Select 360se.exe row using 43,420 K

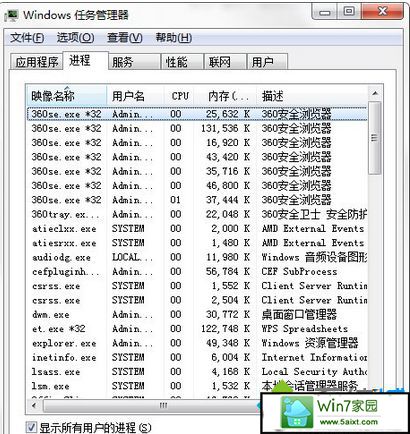(197, 157)
